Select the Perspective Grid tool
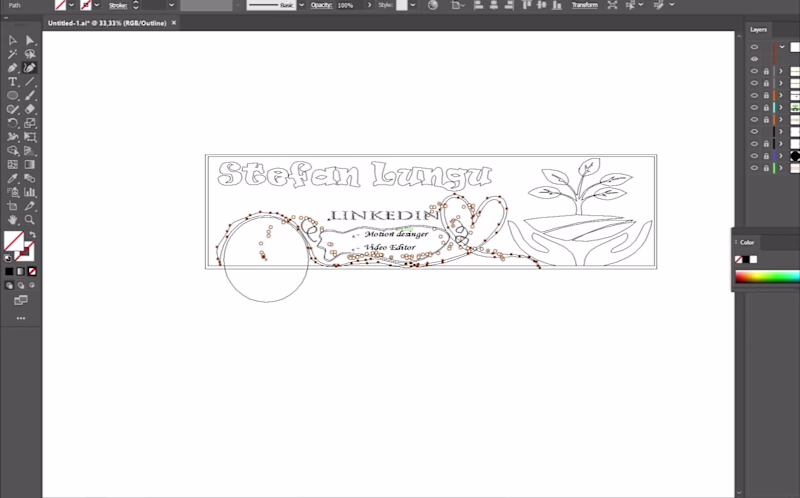Image resolution: width=800 pixels, height=498 pixels. tap(30, 151)
